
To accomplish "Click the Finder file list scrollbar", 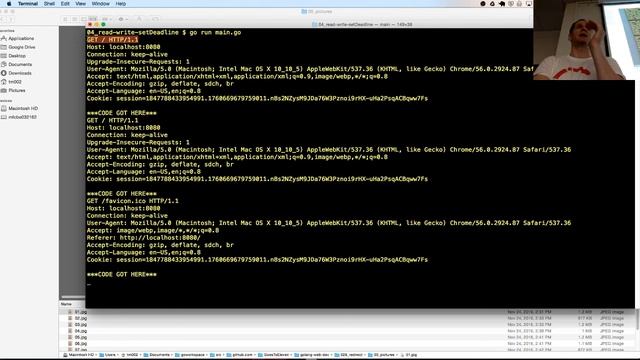I will pos(638,319).
